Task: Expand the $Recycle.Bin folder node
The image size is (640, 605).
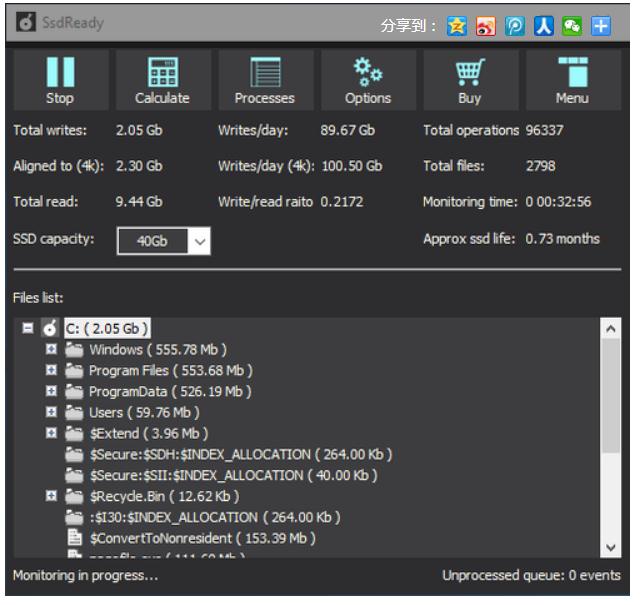Action: pos(51,496)
